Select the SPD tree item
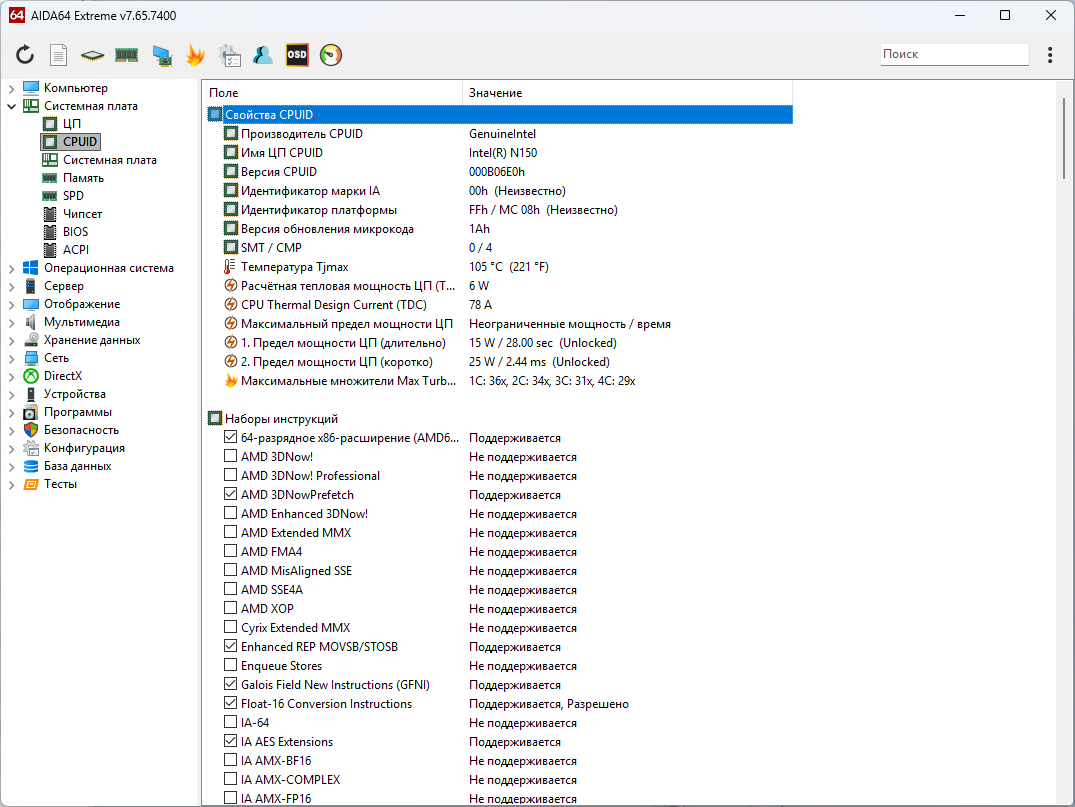The image size is (1075, 807). click(x=73, y=196)
